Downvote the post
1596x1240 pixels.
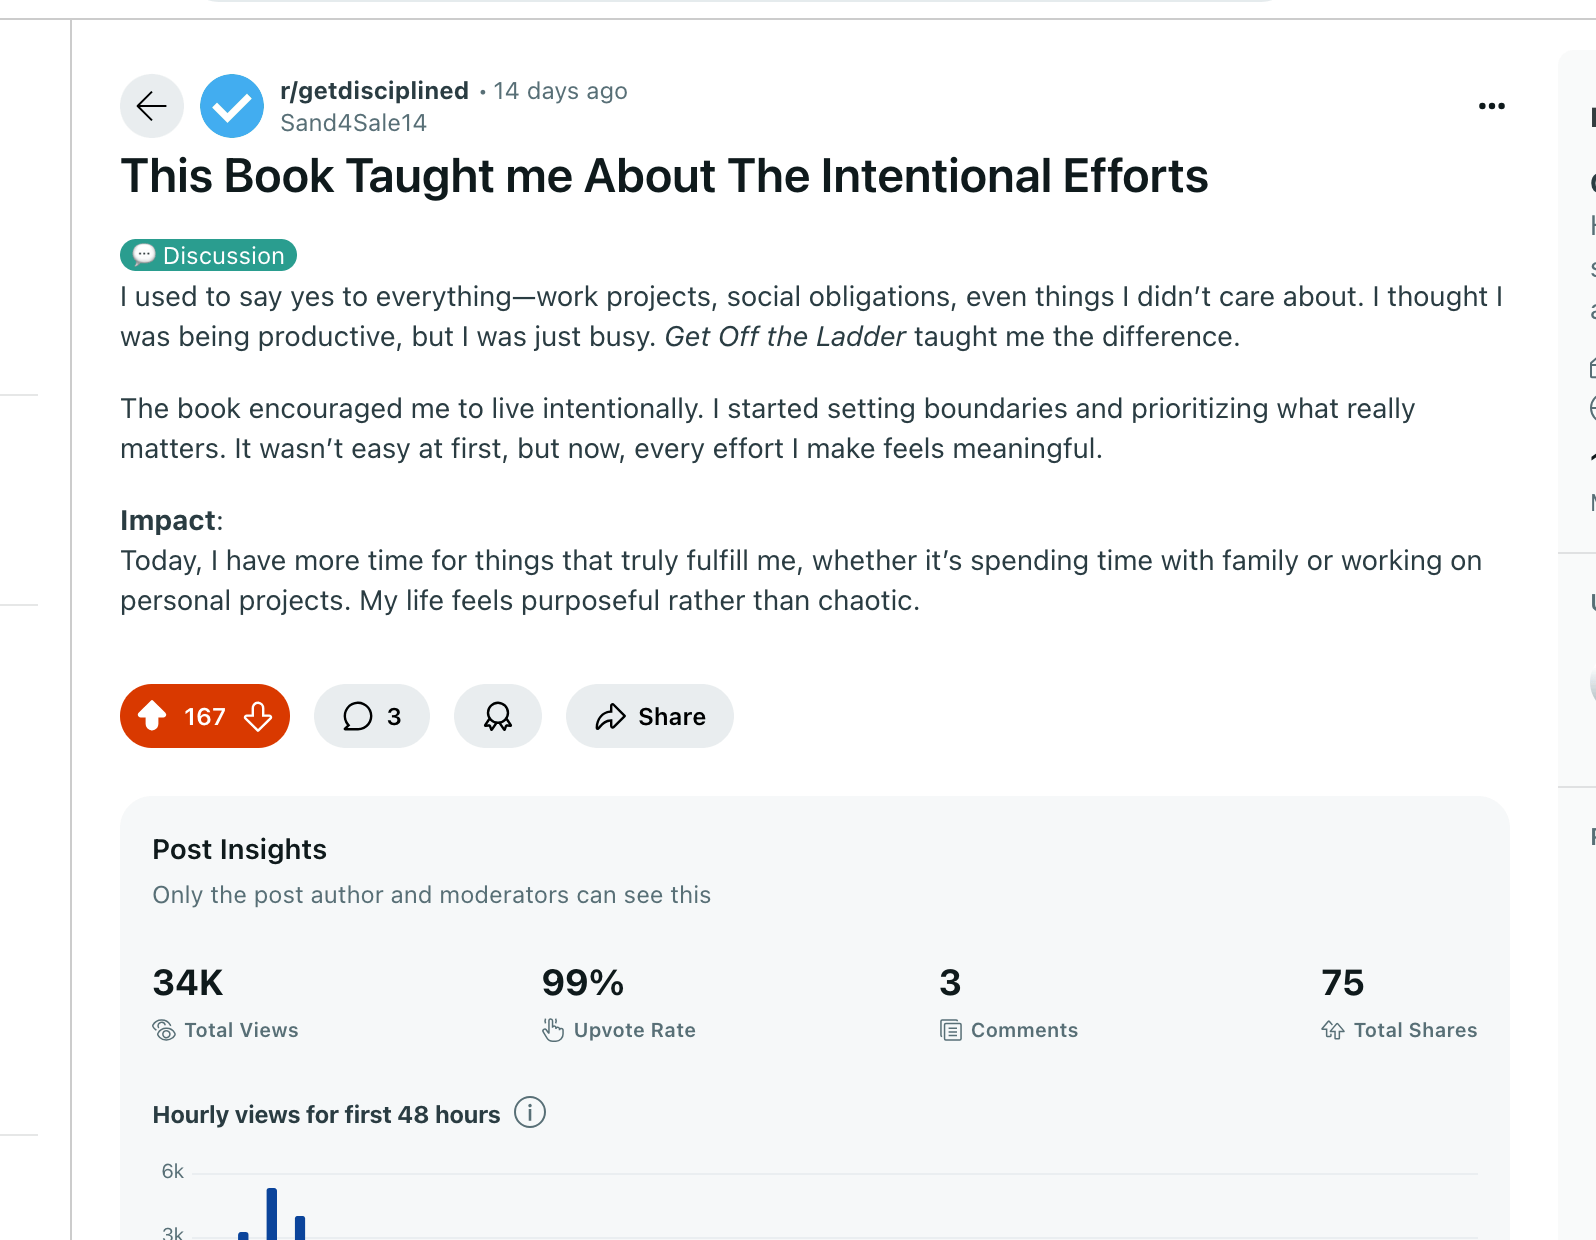258,716
